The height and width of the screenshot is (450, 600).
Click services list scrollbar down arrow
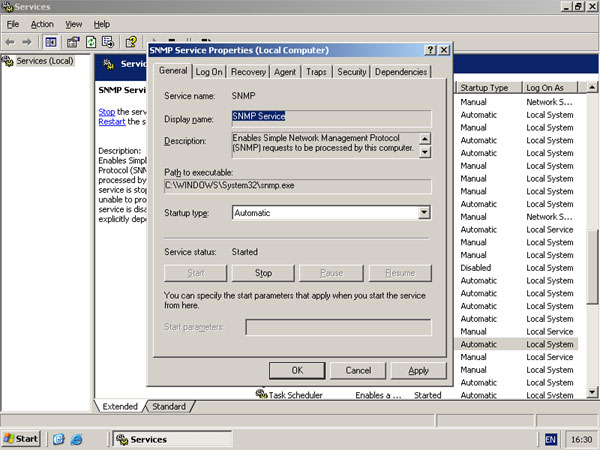pos(592,391)
